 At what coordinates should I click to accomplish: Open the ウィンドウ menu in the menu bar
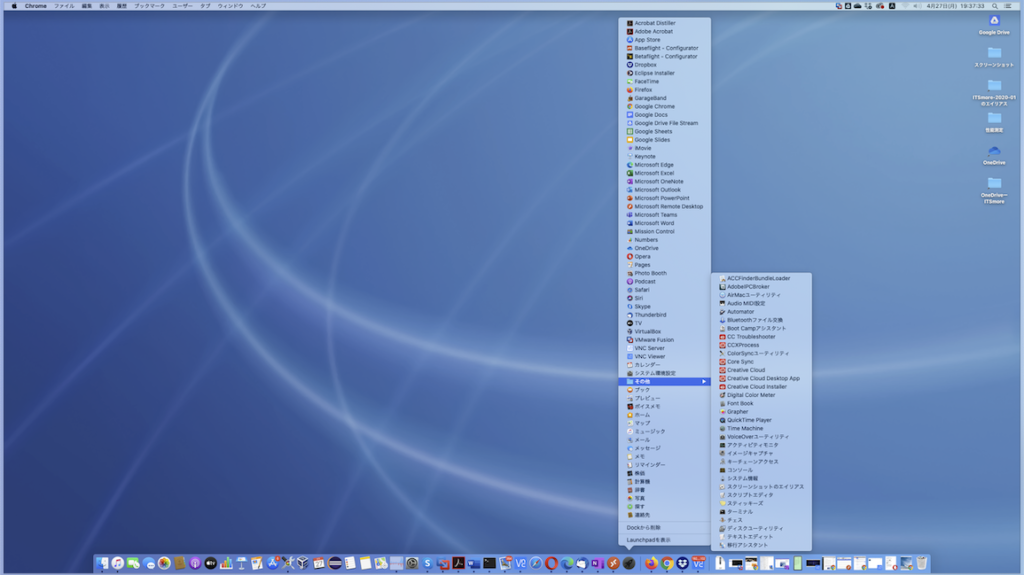point(230,5)
